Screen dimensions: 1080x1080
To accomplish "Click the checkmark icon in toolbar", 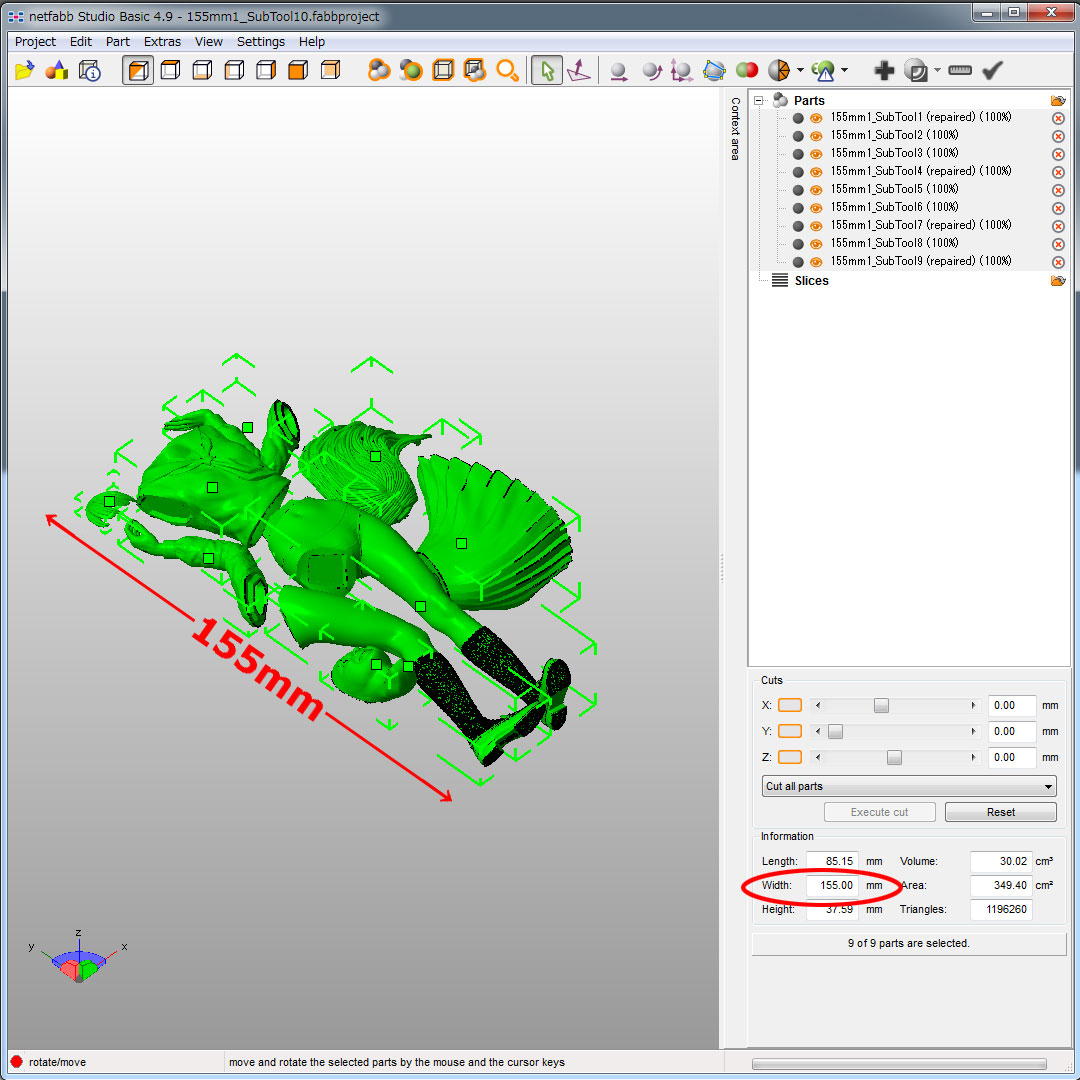I will pyautogui.click(x=992, y=70).
